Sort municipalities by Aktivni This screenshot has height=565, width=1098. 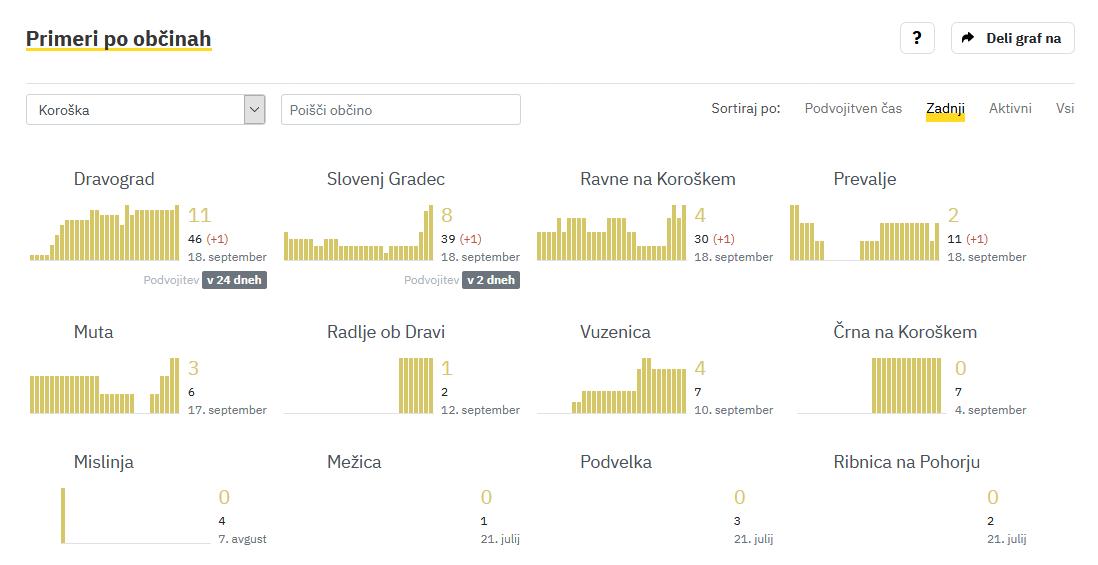(x=1010, y=108)
